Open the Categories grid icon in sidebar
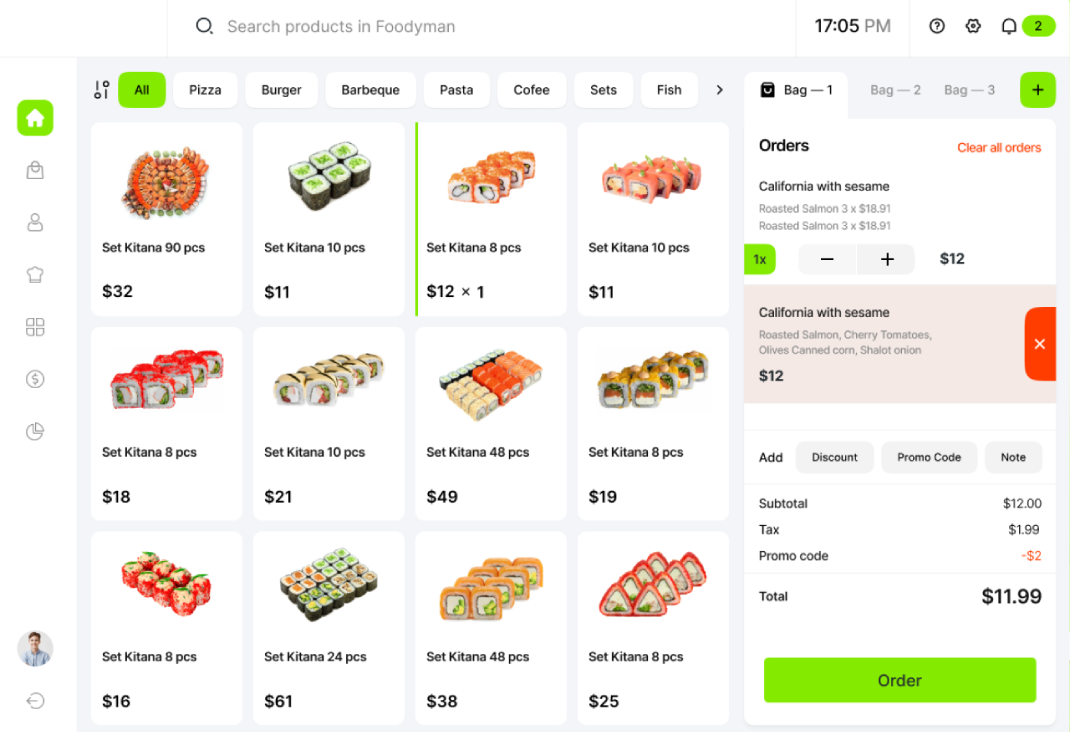Viewport: 1080px width, 732px height. [35, 327]
